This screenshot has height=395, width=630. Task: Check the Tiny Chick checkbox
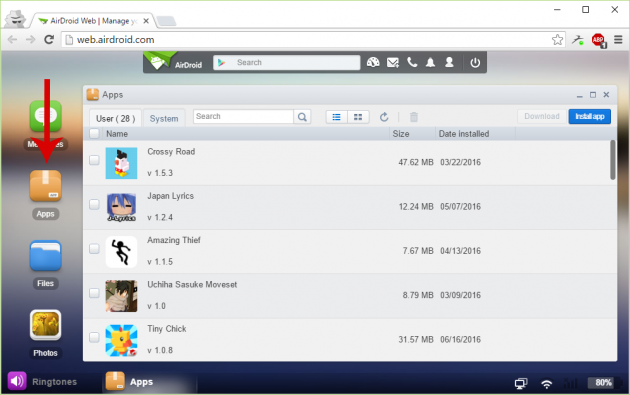[94, 337]
